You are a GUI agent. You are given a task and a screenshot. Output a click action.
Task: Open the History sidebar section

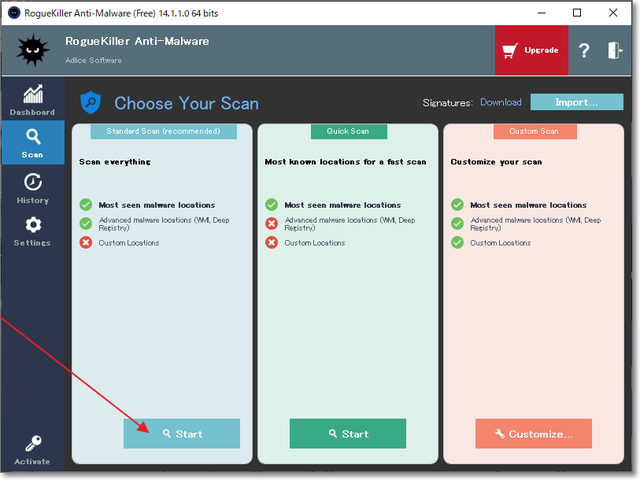pos(32,187)
